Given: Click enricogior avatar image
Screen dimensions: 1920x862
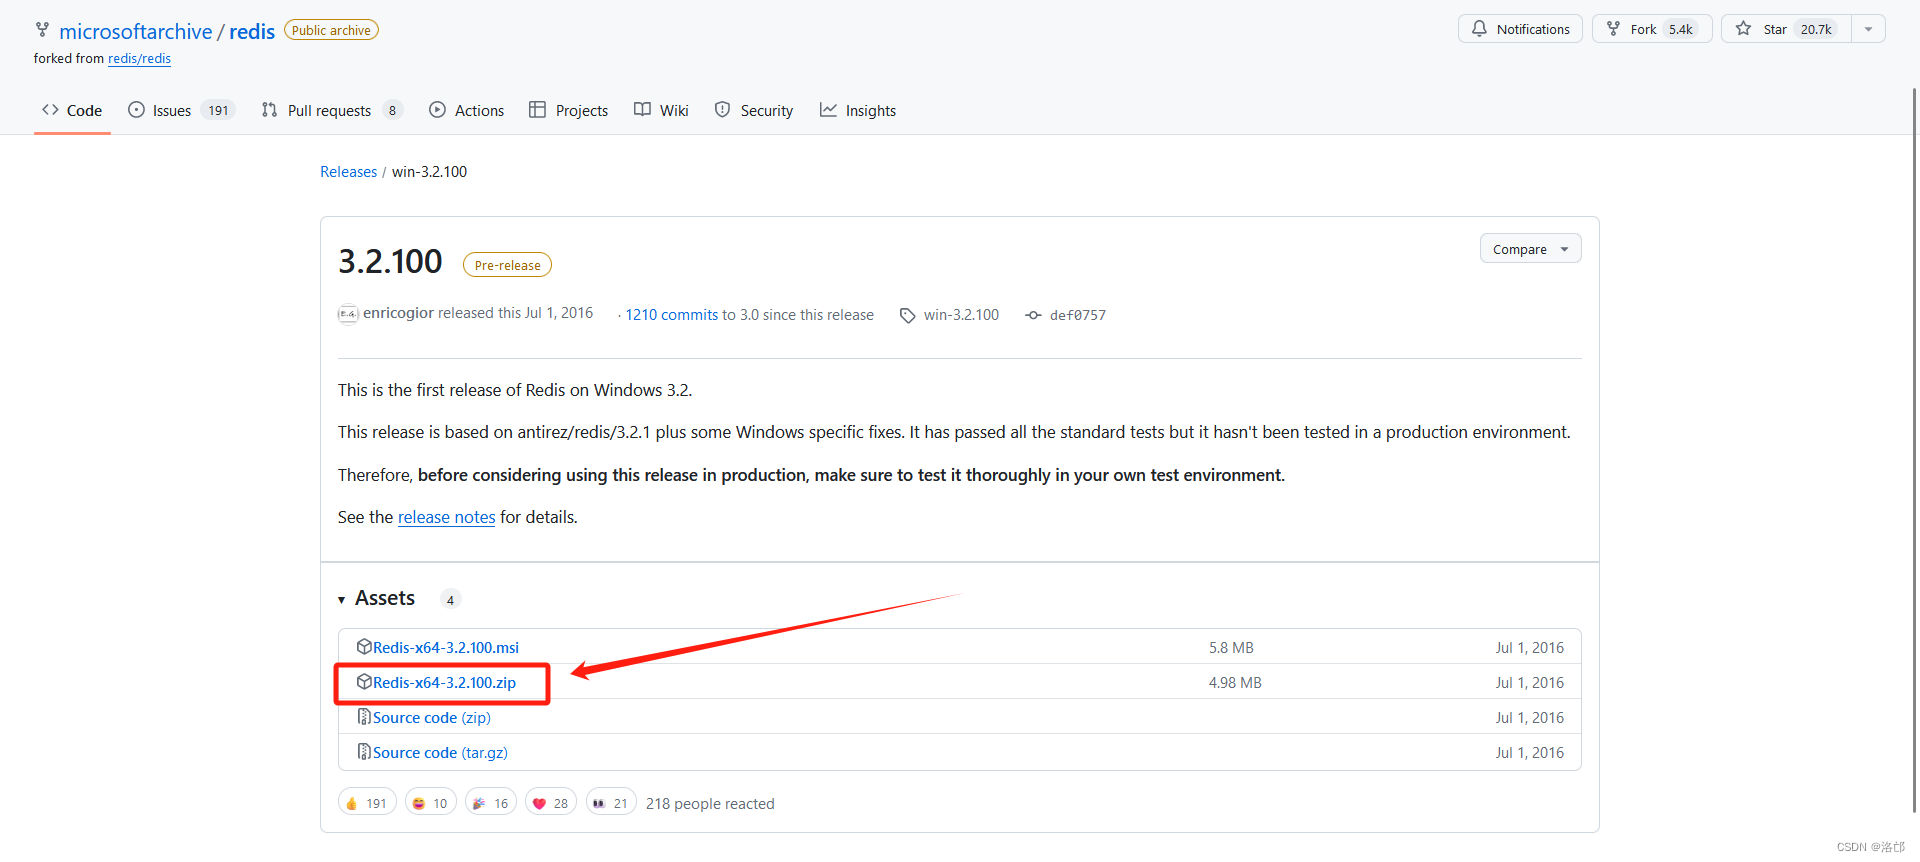Looking at the screenshot, I should pos(348,314).
